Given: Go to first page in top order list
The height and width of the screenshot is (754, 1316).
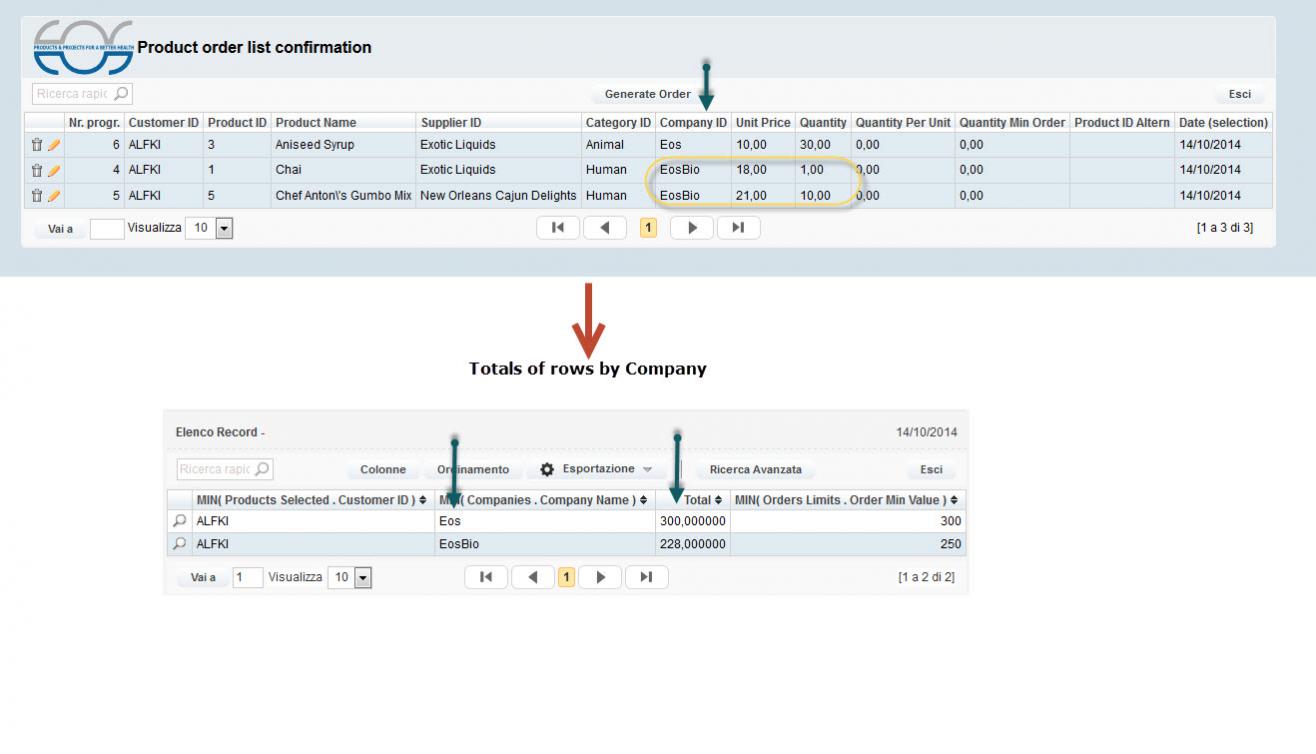Looking at the screenshot, I should [x=558, y=228].
